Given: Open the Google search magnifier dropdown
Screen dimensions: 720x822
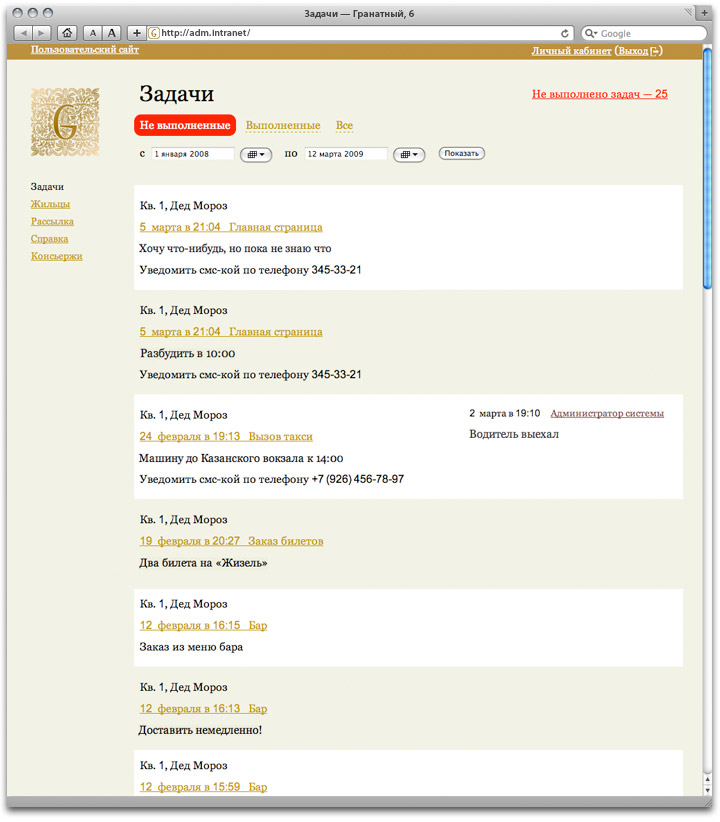Looking at the screenshot, I should (592, 33).
